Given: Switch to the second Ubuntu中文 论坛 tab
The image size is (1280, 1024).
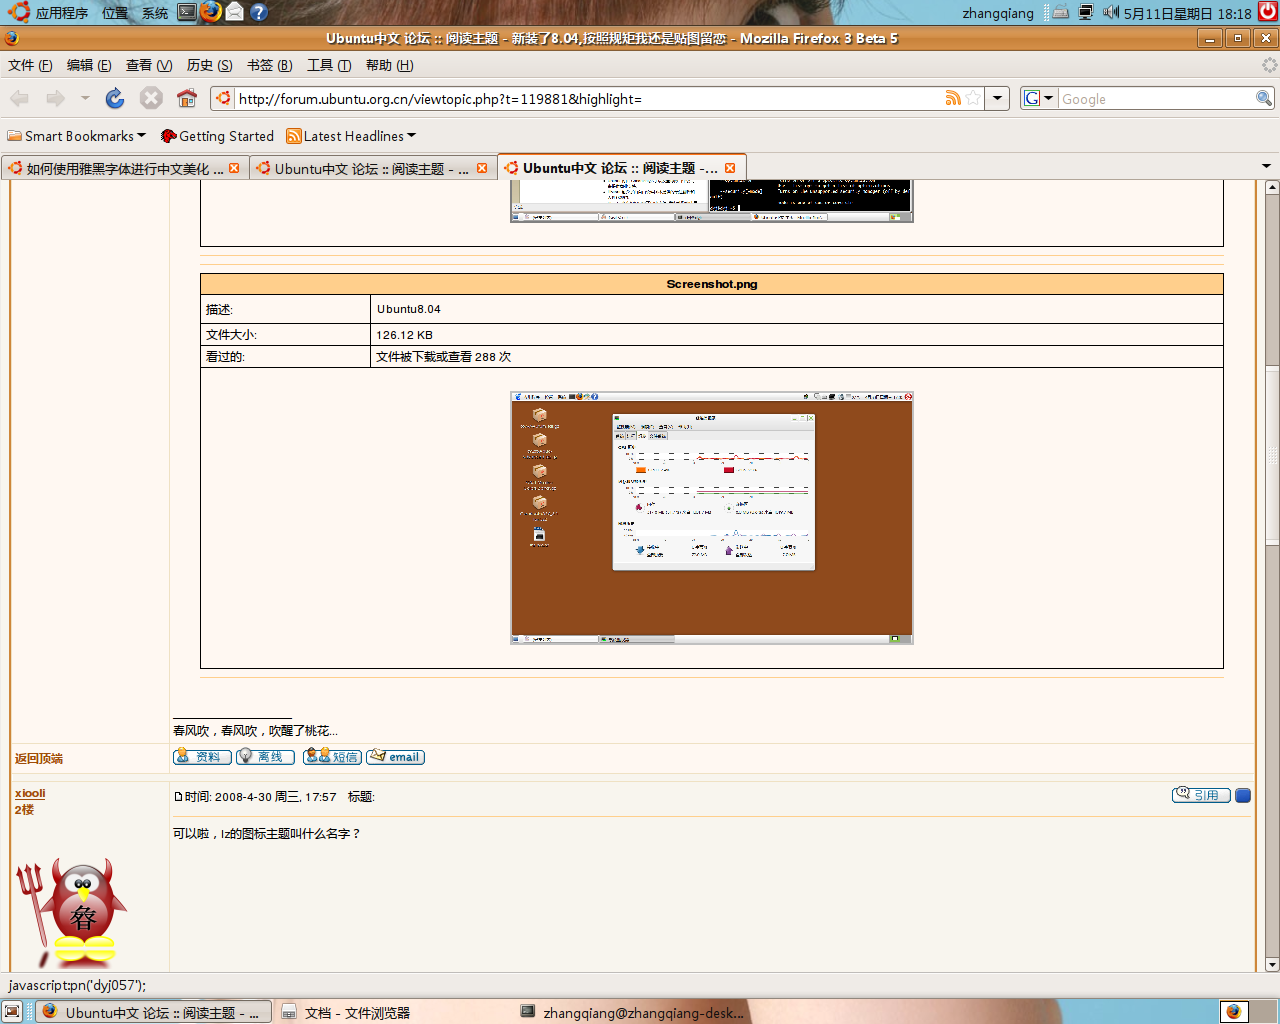Looking at the screenshot, I should pyautogui.click(x=372, y=168).
